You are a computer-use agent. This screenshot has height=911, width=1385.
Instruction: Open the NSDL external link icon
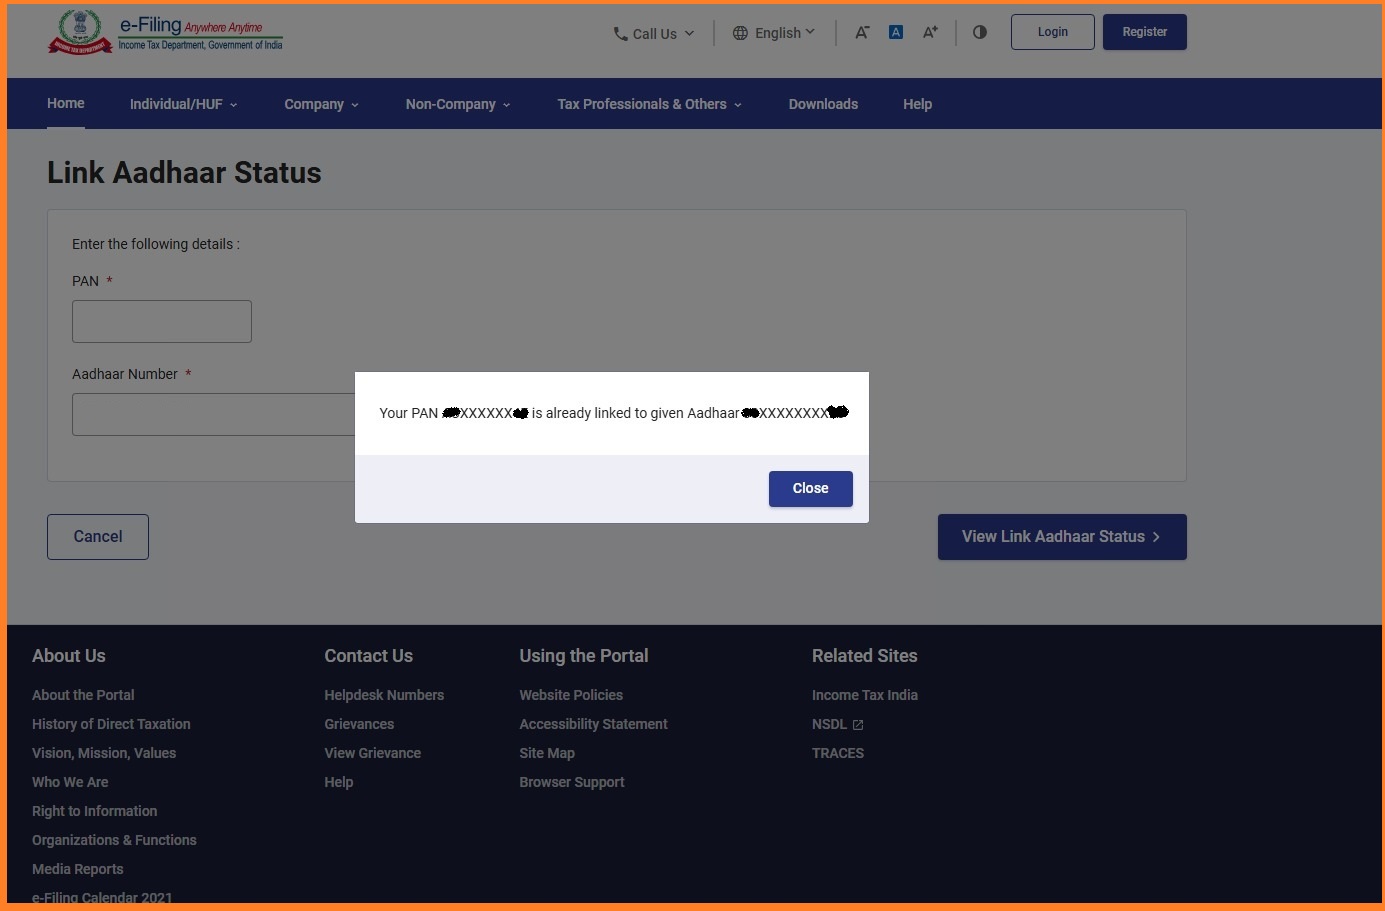tap(858, 725)
